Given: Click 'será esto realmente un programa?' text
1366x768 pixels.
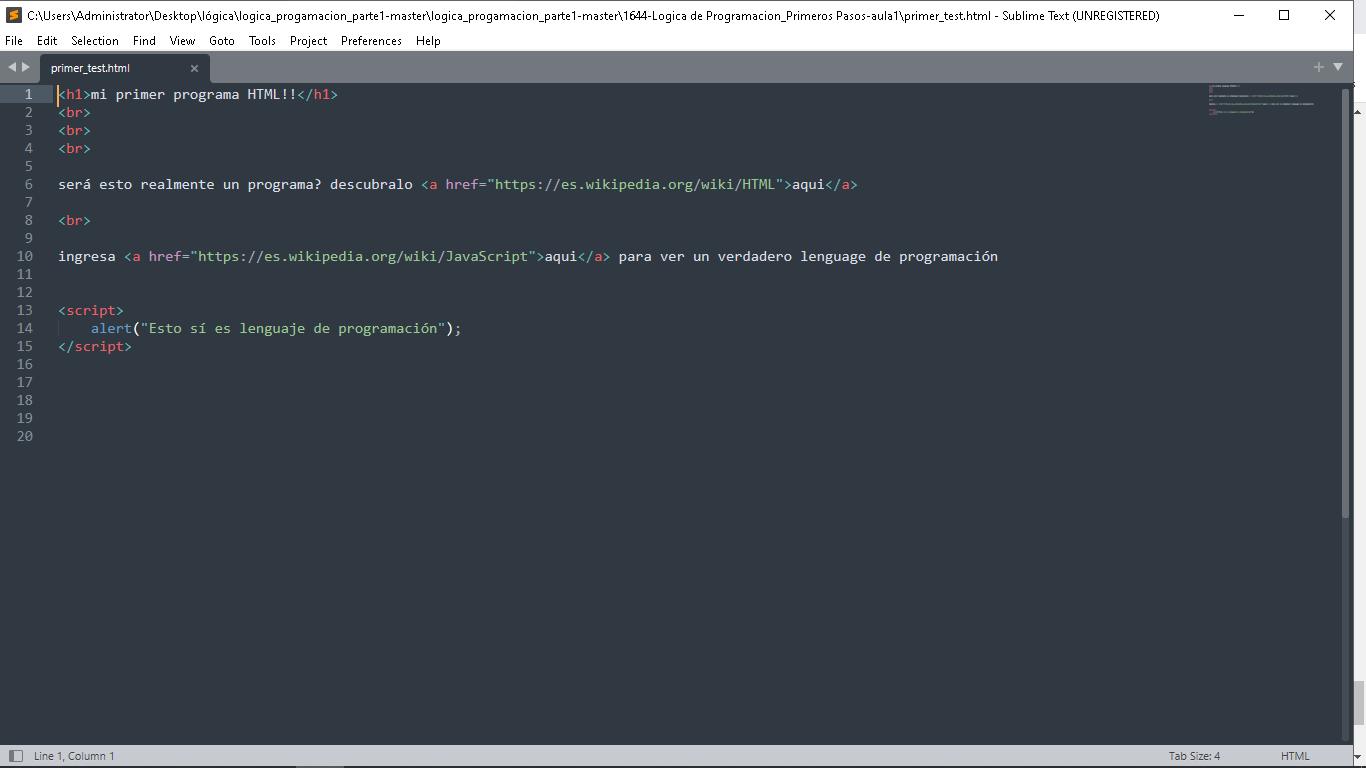Looking at the screenshot, I should (x=190, y=184).
